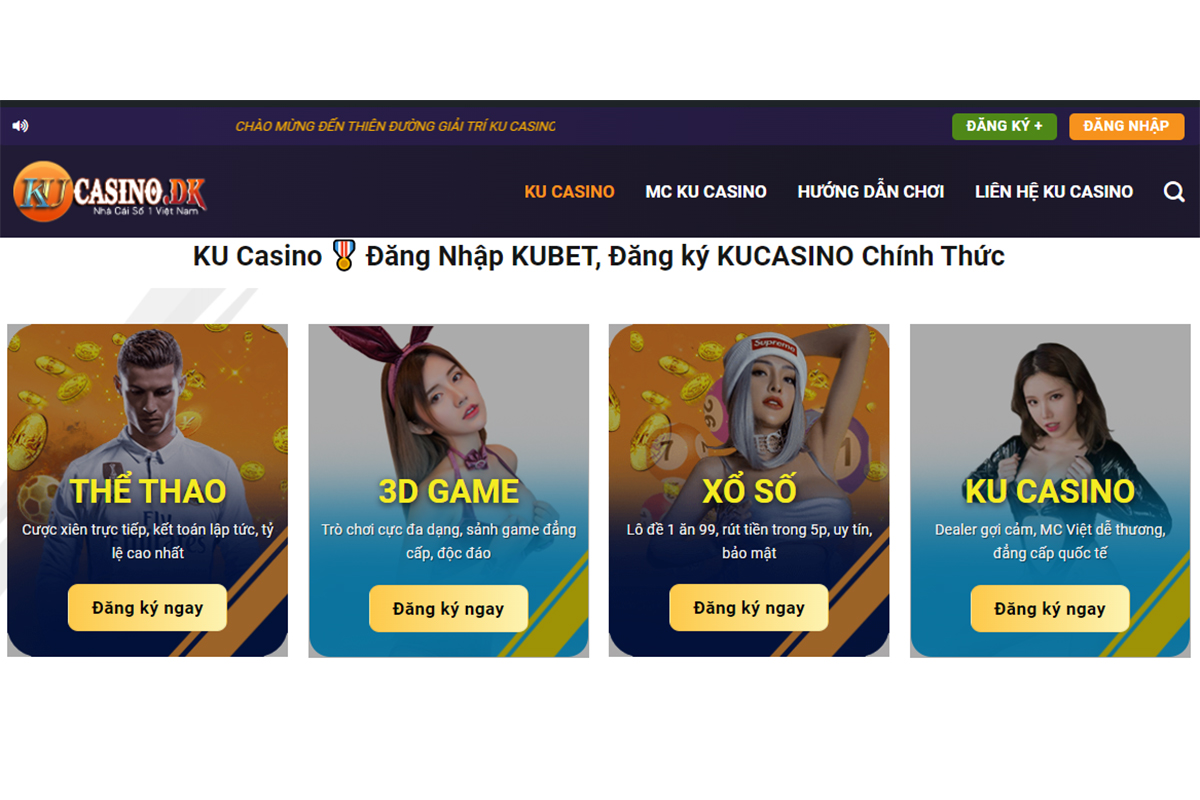This screenshot has width=1200, height=800.
Task: Click the KU Casino.DK logo
Action: pos(110,192)
